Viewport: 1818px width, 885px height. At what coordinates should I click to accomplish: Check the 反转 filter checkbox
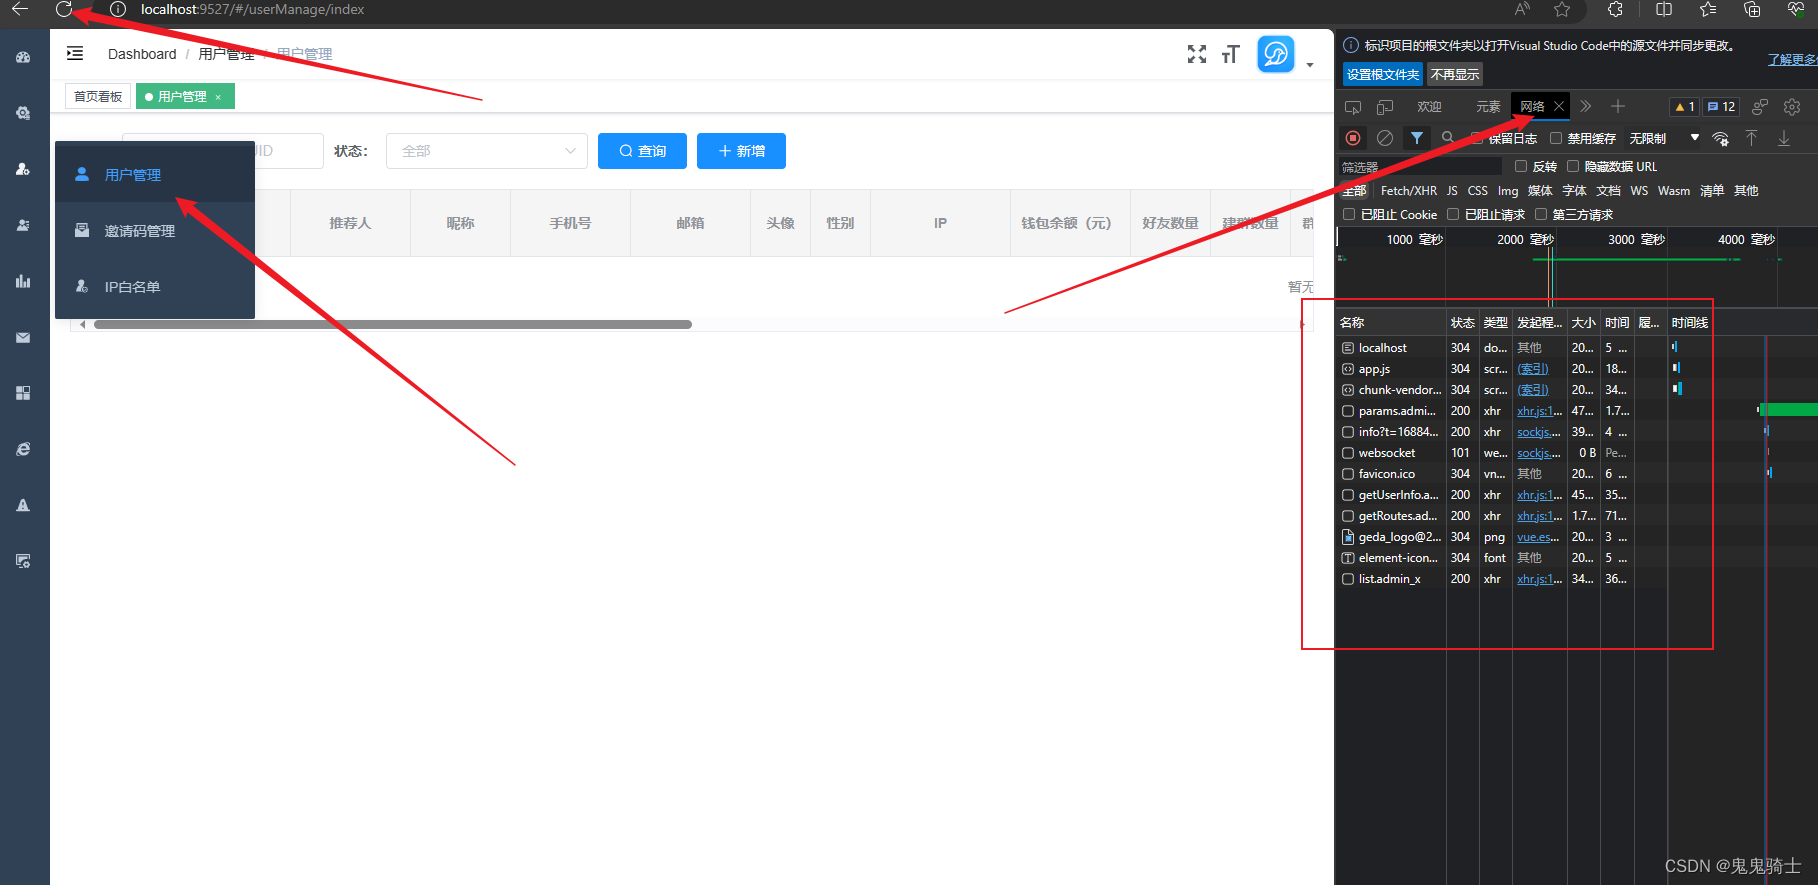(1521, 166)
